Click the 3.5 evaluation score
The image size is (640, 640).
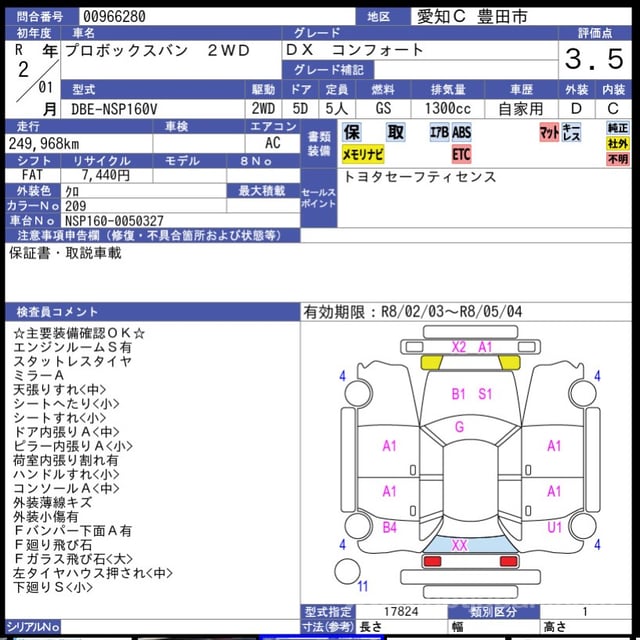coord(594,59)
